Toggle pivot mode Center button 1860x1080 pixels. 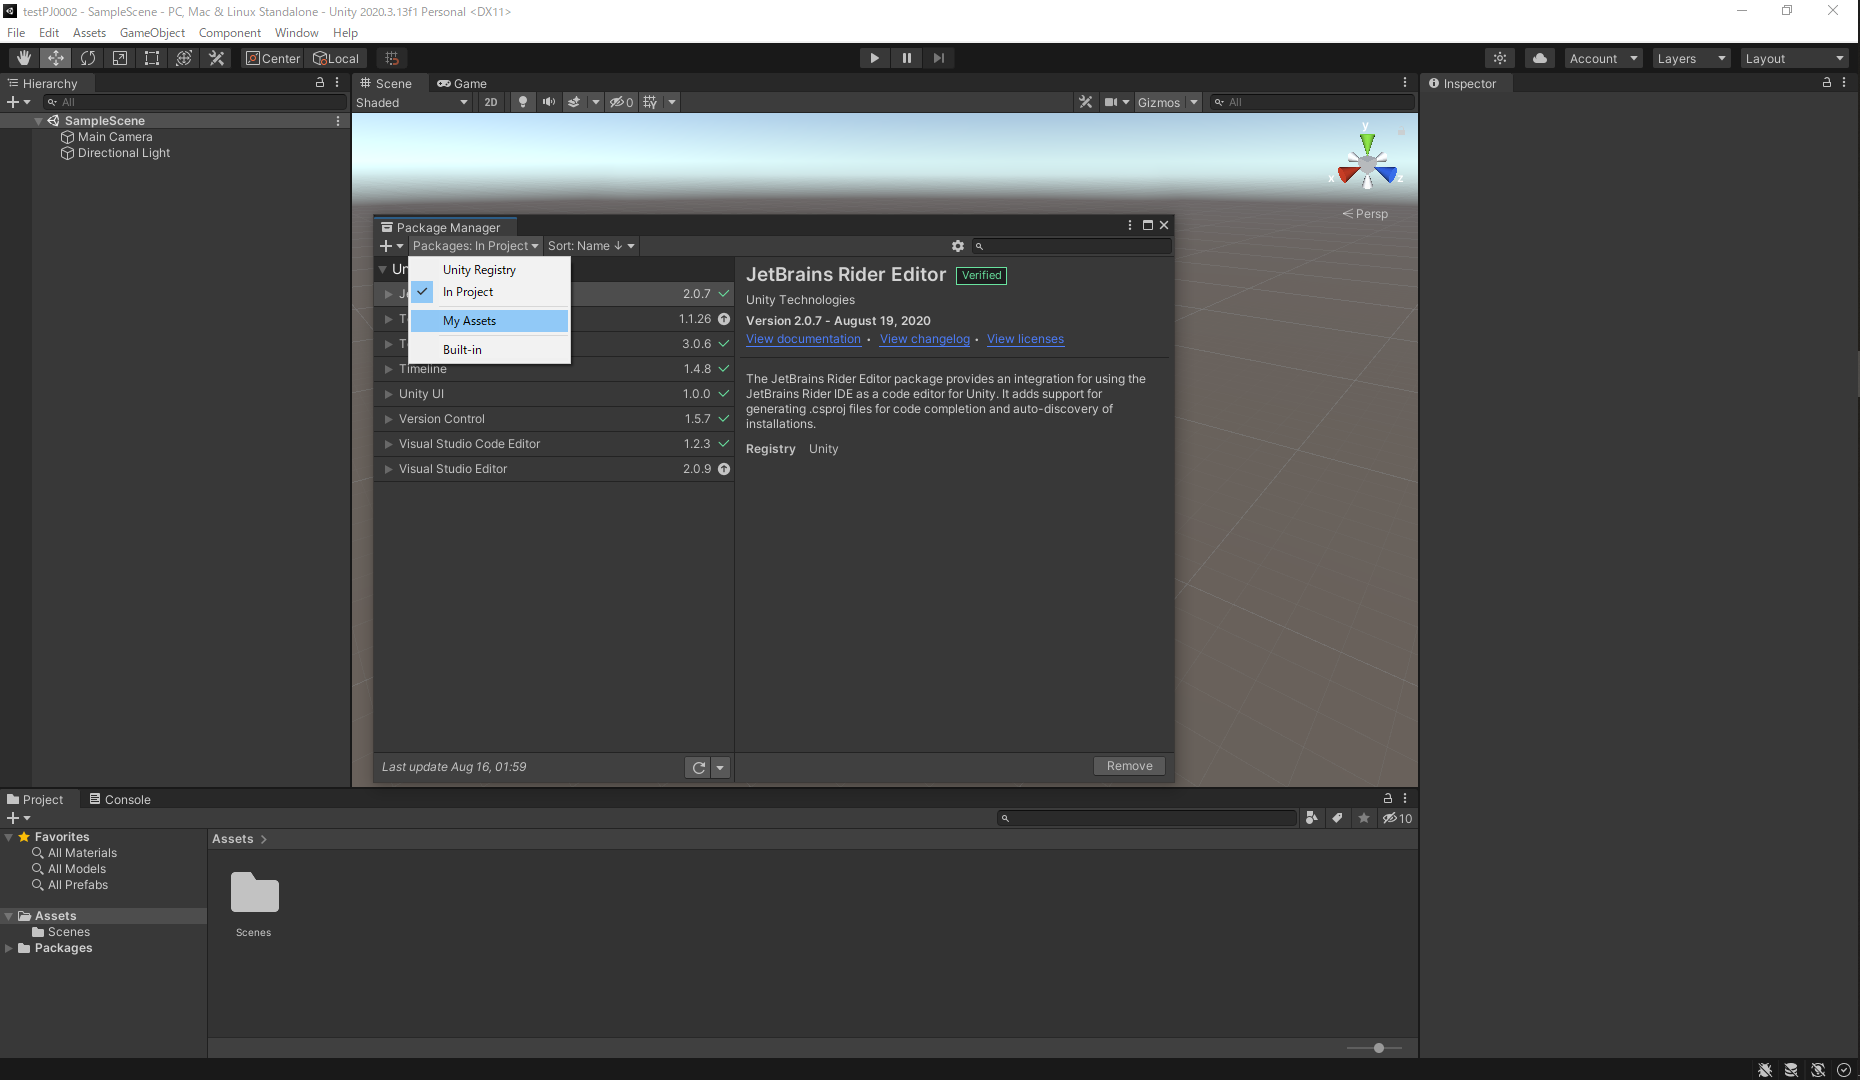[x=273, y=58]
